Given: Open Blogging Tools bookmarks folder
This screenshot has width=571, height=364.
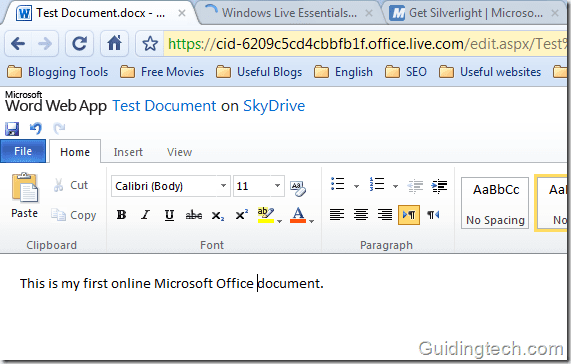Looking at the screenshot, I should [x=58, y=72].
